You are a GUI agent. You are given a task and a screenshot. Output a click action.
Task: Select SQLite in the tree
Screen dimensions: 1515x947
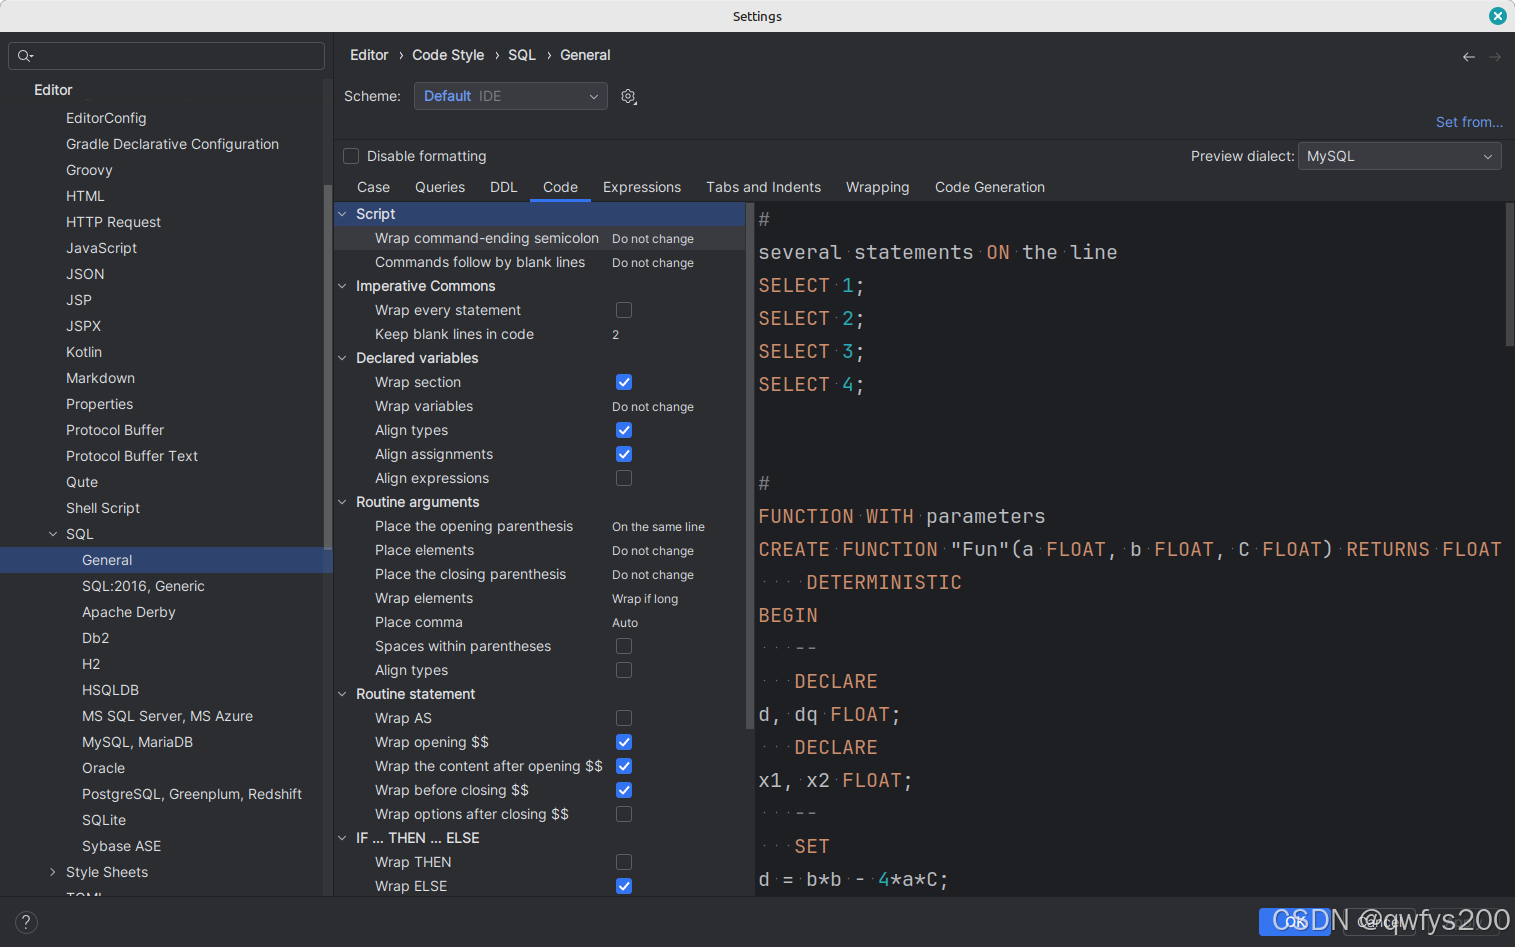(x=104, y=820)
